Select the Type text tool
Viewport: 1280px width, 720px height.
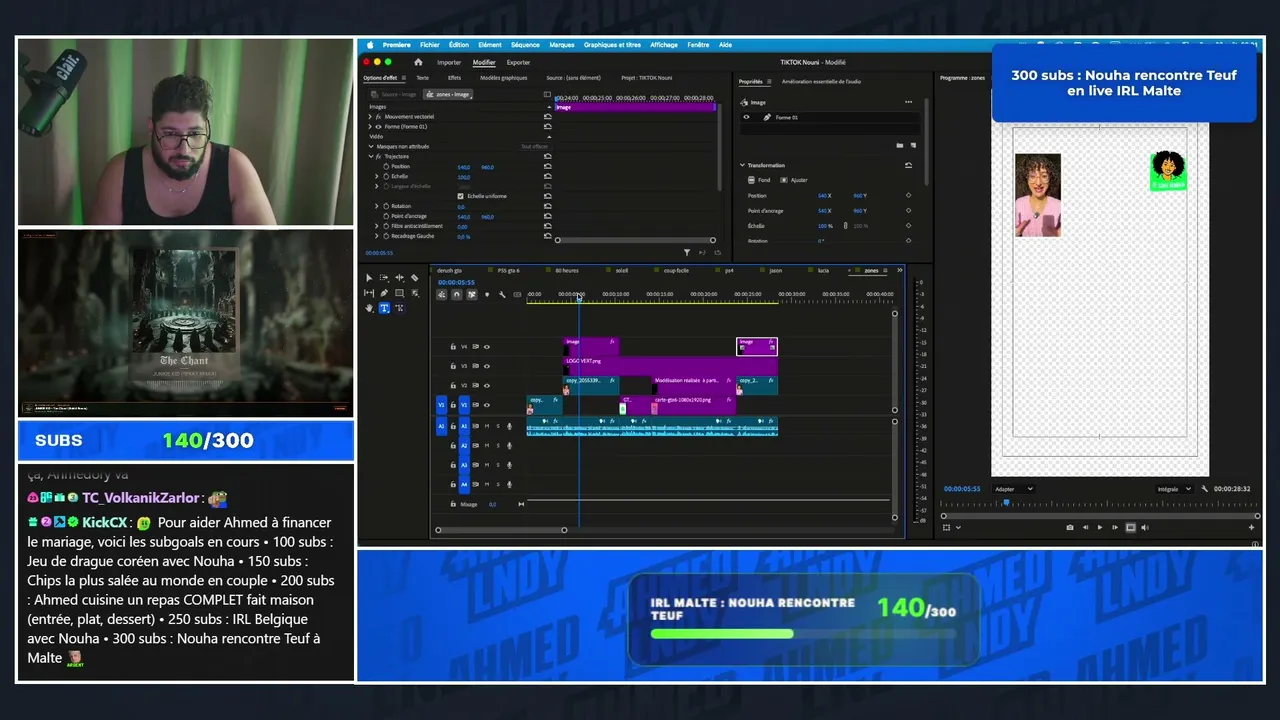pyautogui.click(x=384, y=308)
